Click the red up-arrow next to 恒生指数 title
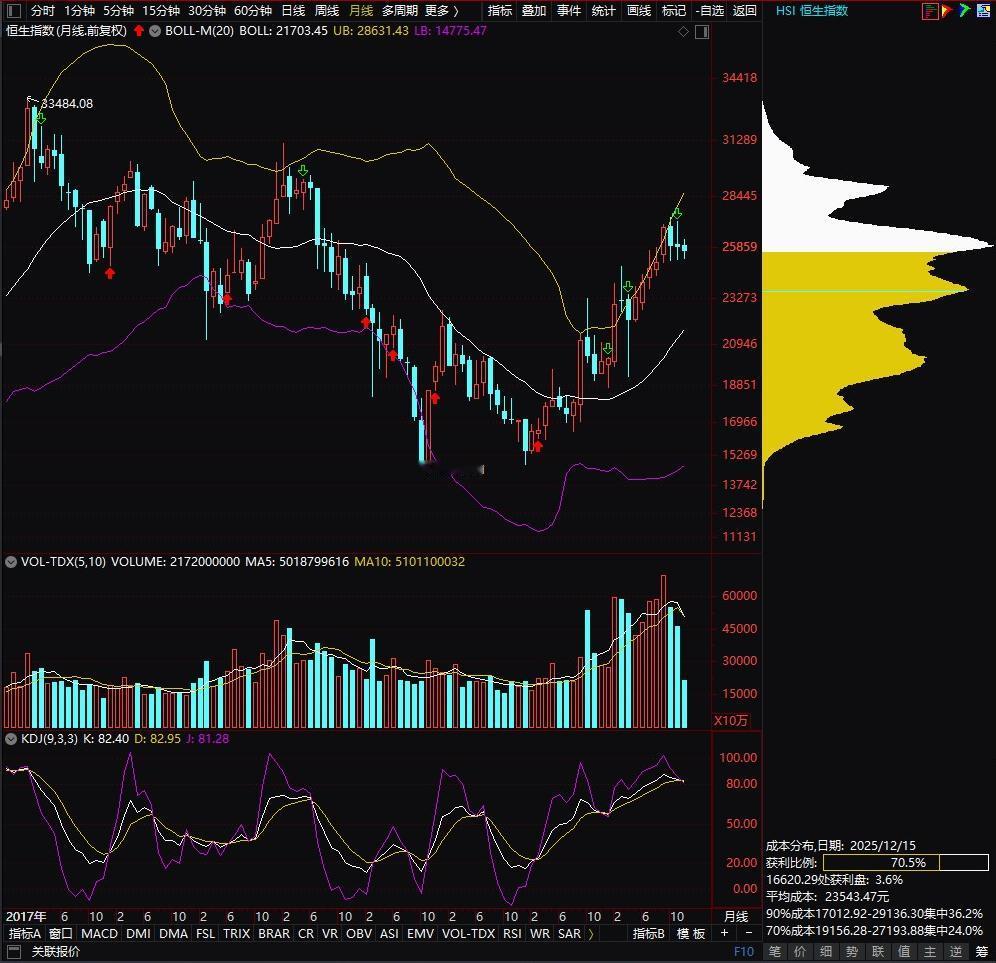Screen dimensions: 996x963 [x=138, y=30]
